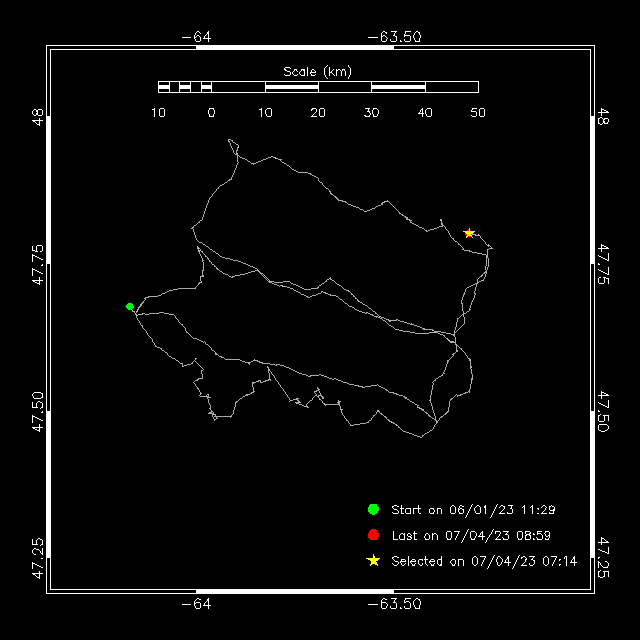Click the yellow star selected-position marker on track
The width and height of the screenshot is (640, 640).
pyautogui.click(x=469, y=233)
